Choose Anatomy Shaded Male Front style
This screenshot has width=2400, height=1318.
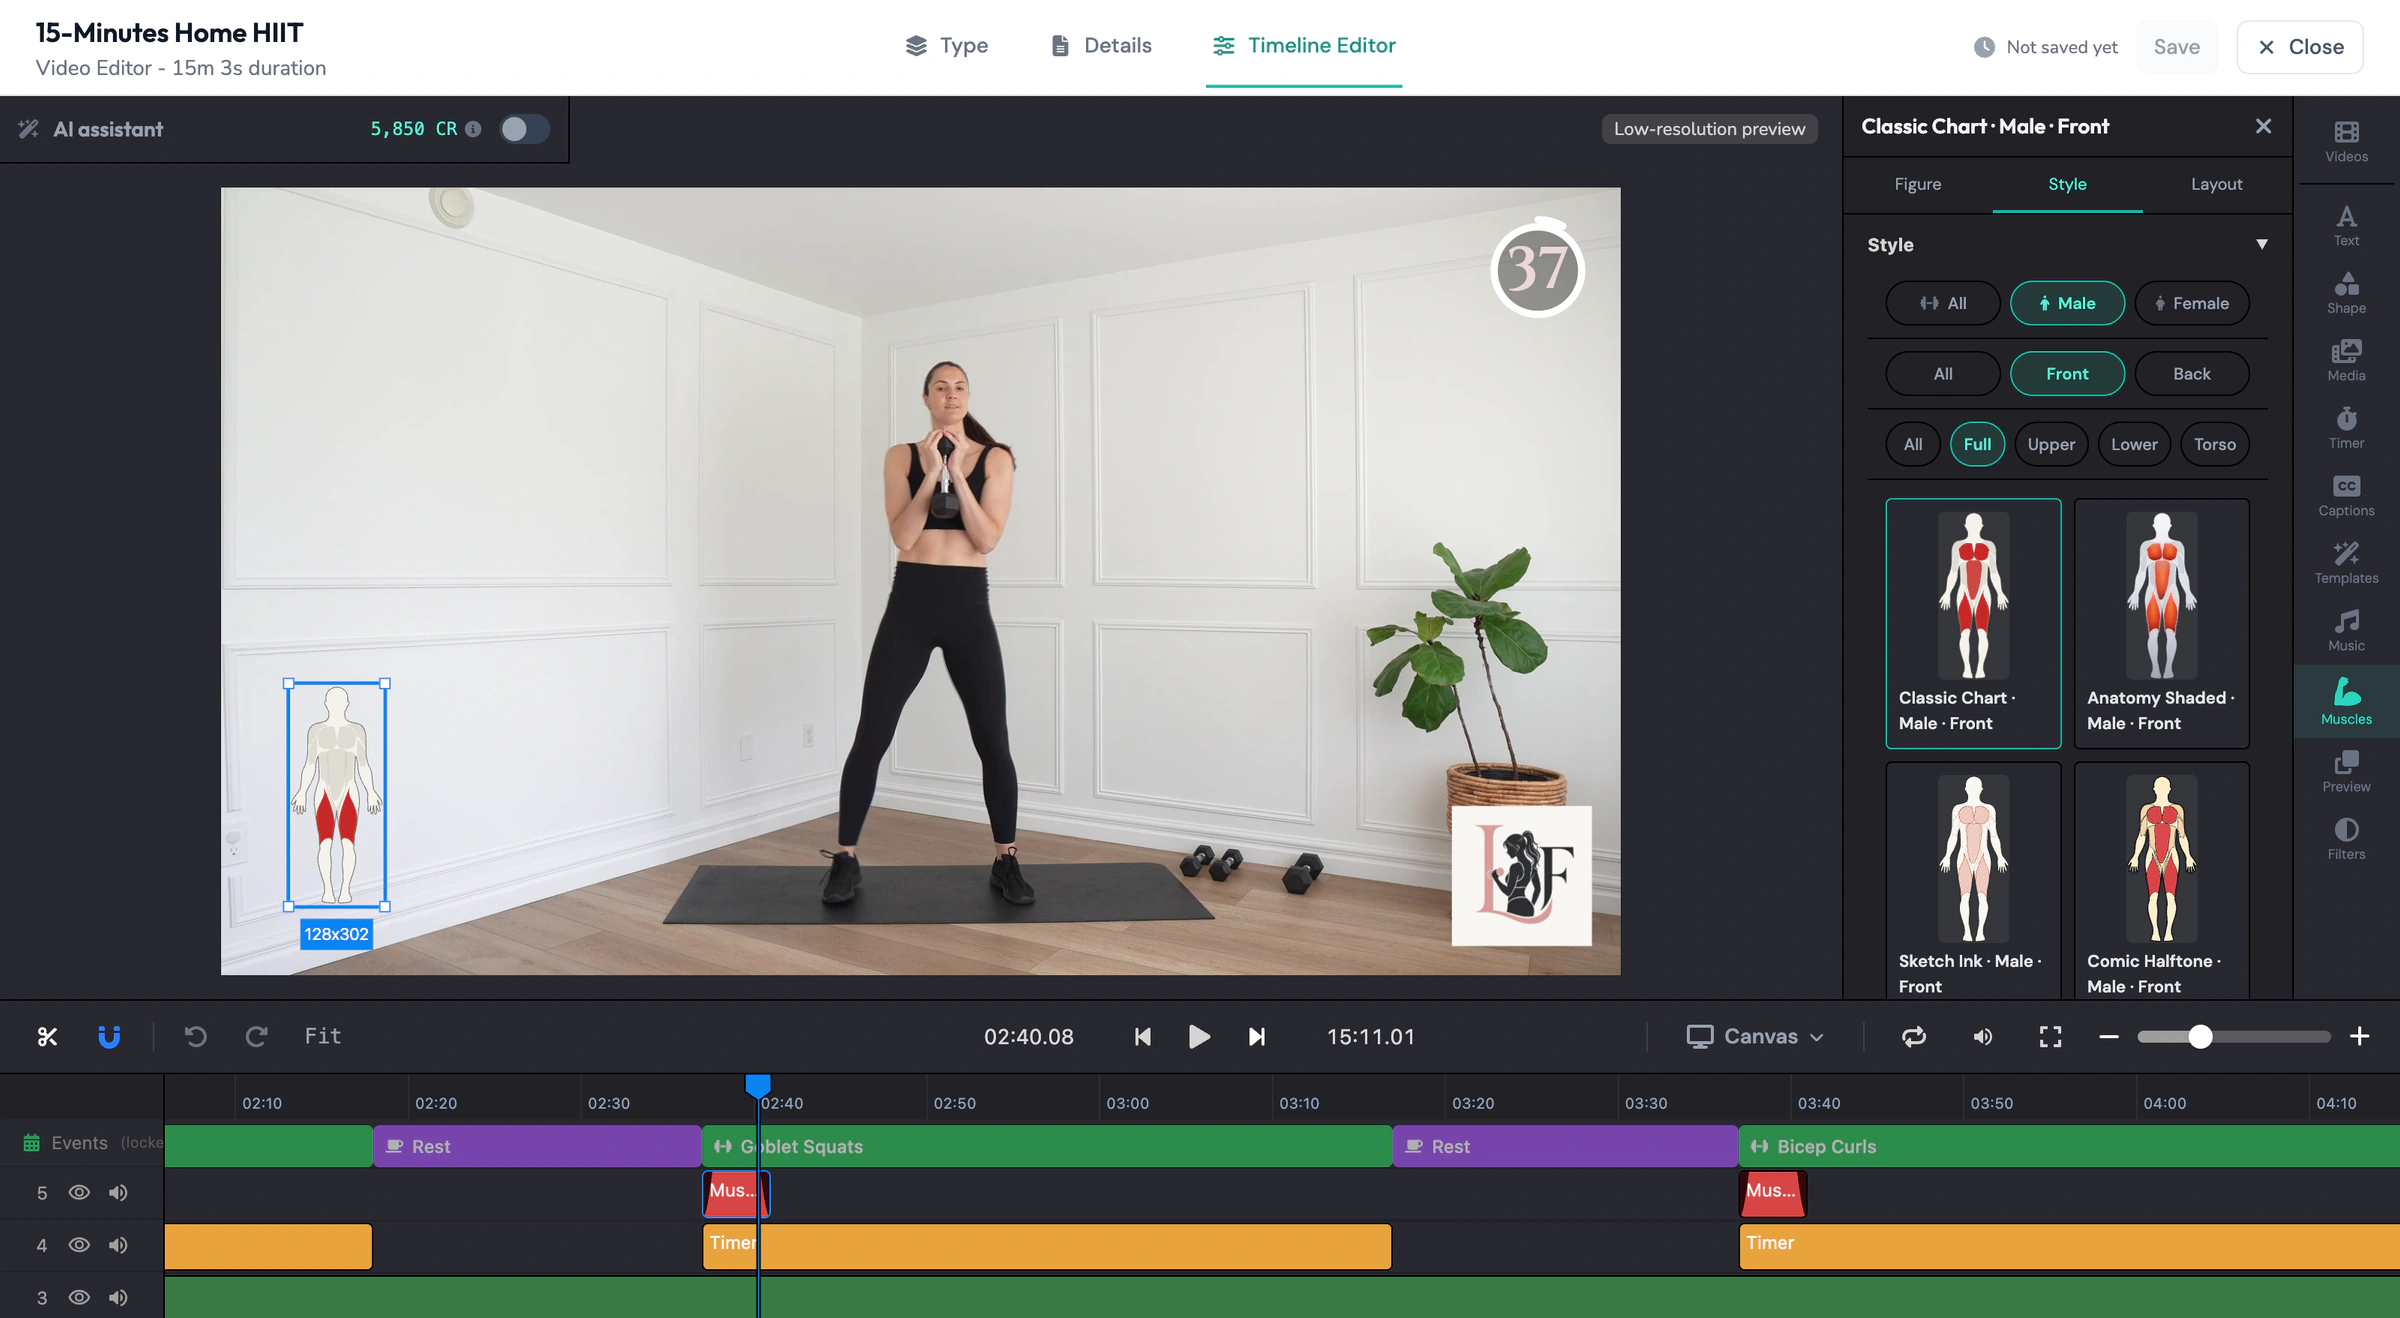(x=2161, y=623)
